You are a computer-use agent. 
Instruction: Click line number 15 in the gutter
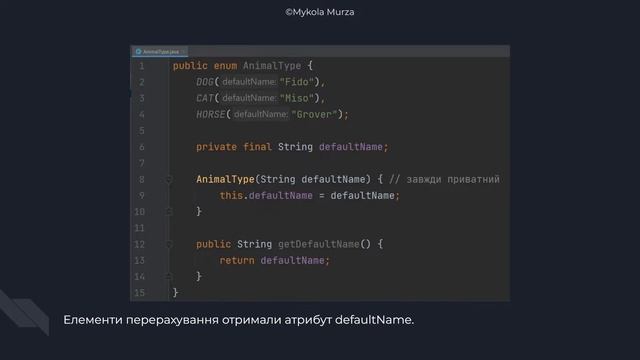pos(140,293)
